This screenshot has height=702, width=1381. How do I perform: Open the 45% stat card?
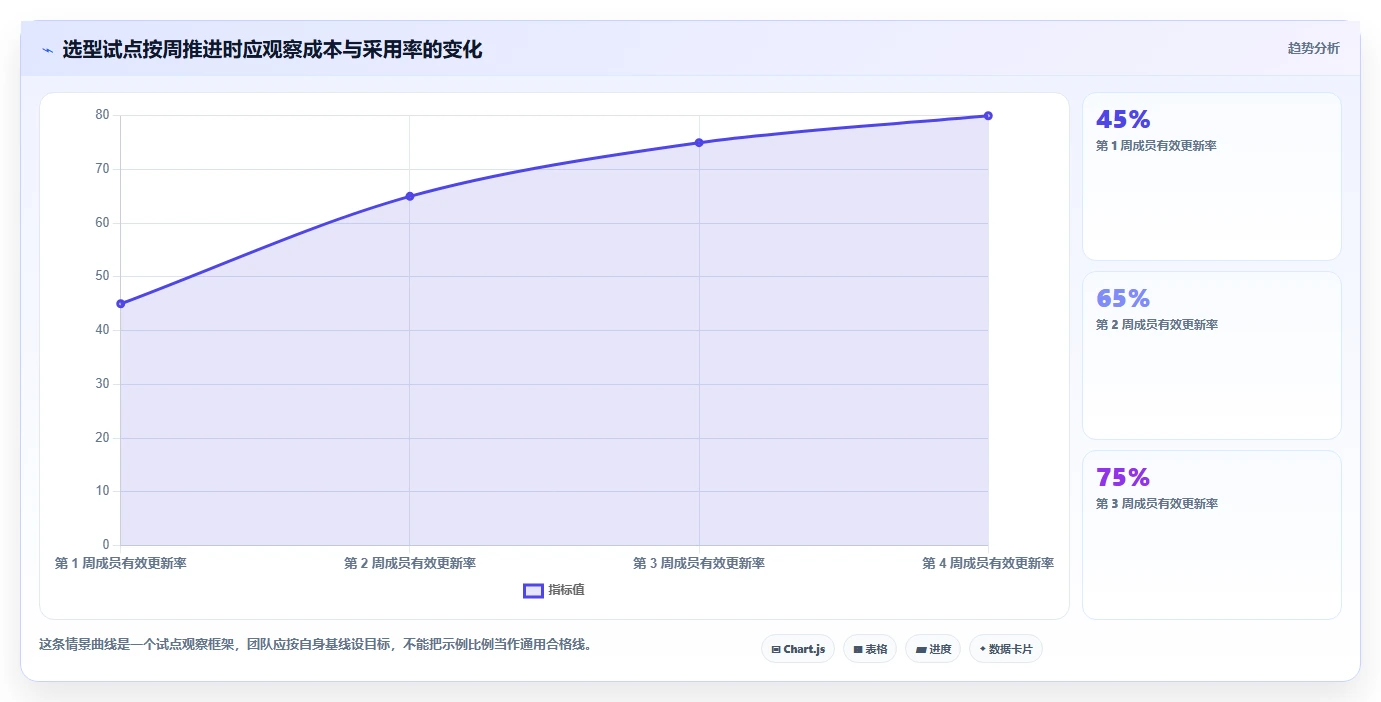click(1212, 177)
